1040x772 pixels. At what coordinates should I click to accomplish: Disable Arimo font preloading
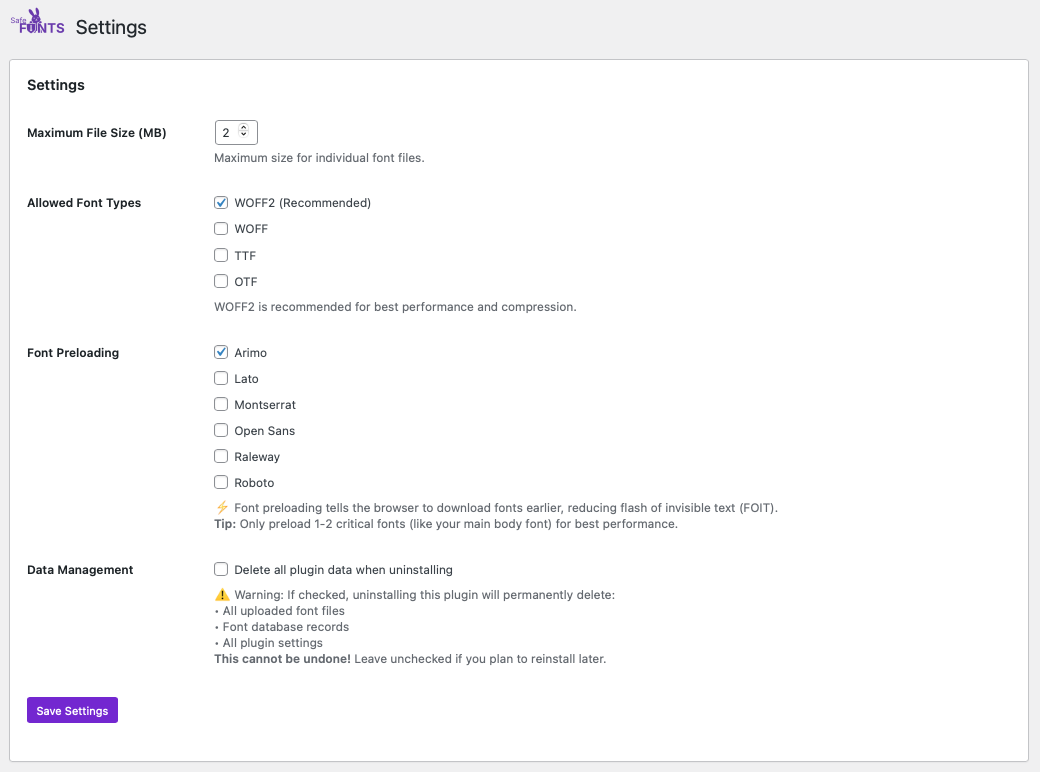(x=221, y=352)
